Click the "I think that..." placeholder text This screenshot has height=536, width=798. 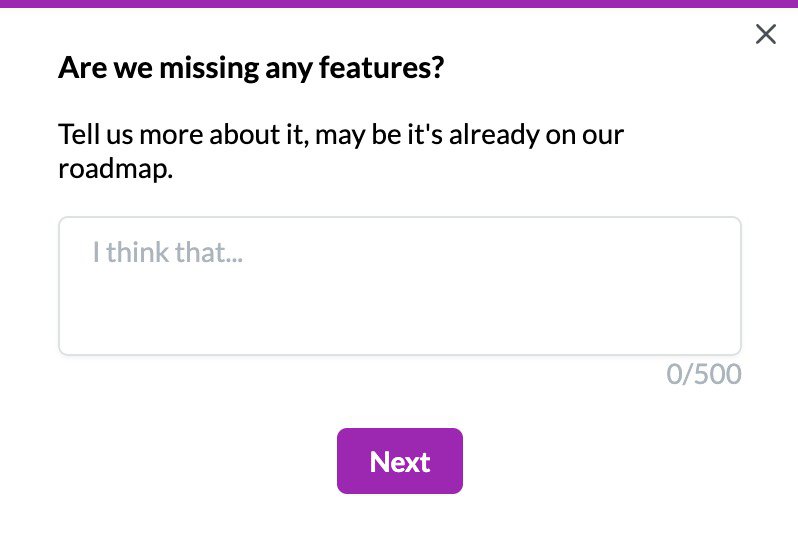[168, 252]
